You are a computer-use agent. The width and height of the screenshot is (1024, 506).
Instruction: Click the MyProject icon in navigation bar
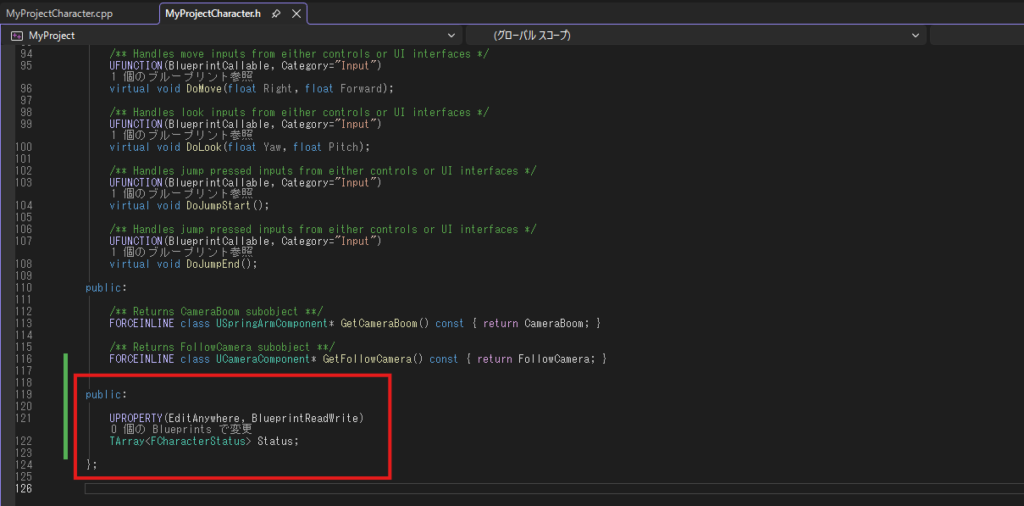[x=16, y=35]
